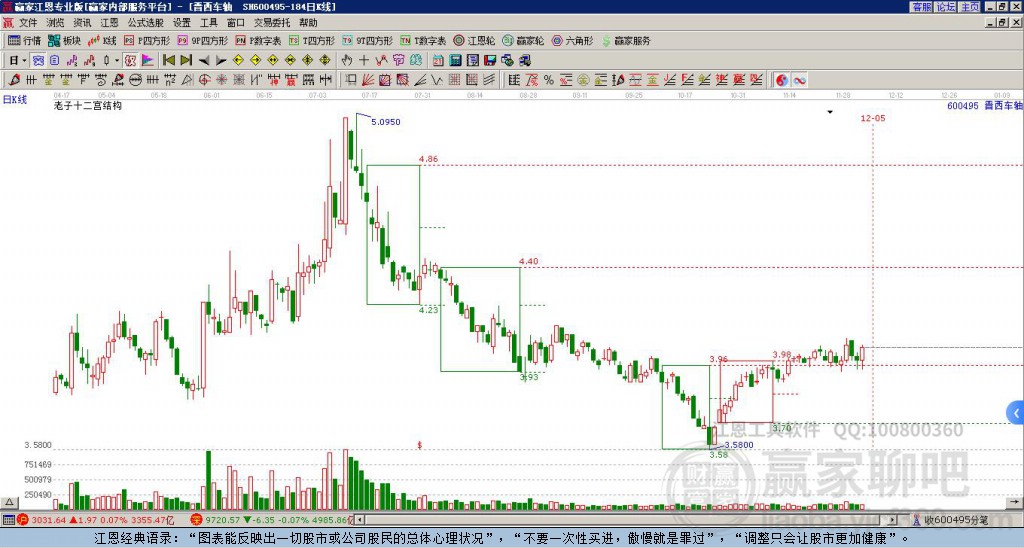Open the 9P四方形 tool
The image size is (1024, 548).
[x=203, y=40]
